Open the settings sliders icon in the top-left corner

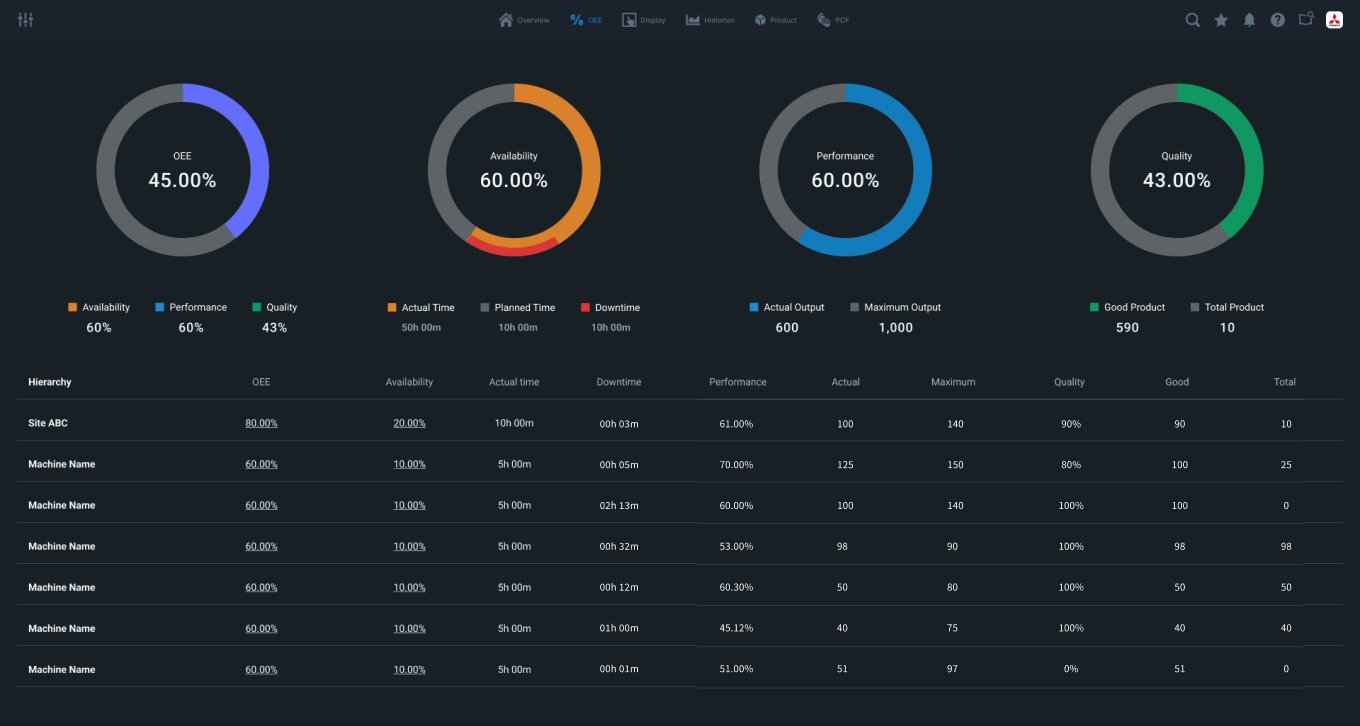(26, 20)
